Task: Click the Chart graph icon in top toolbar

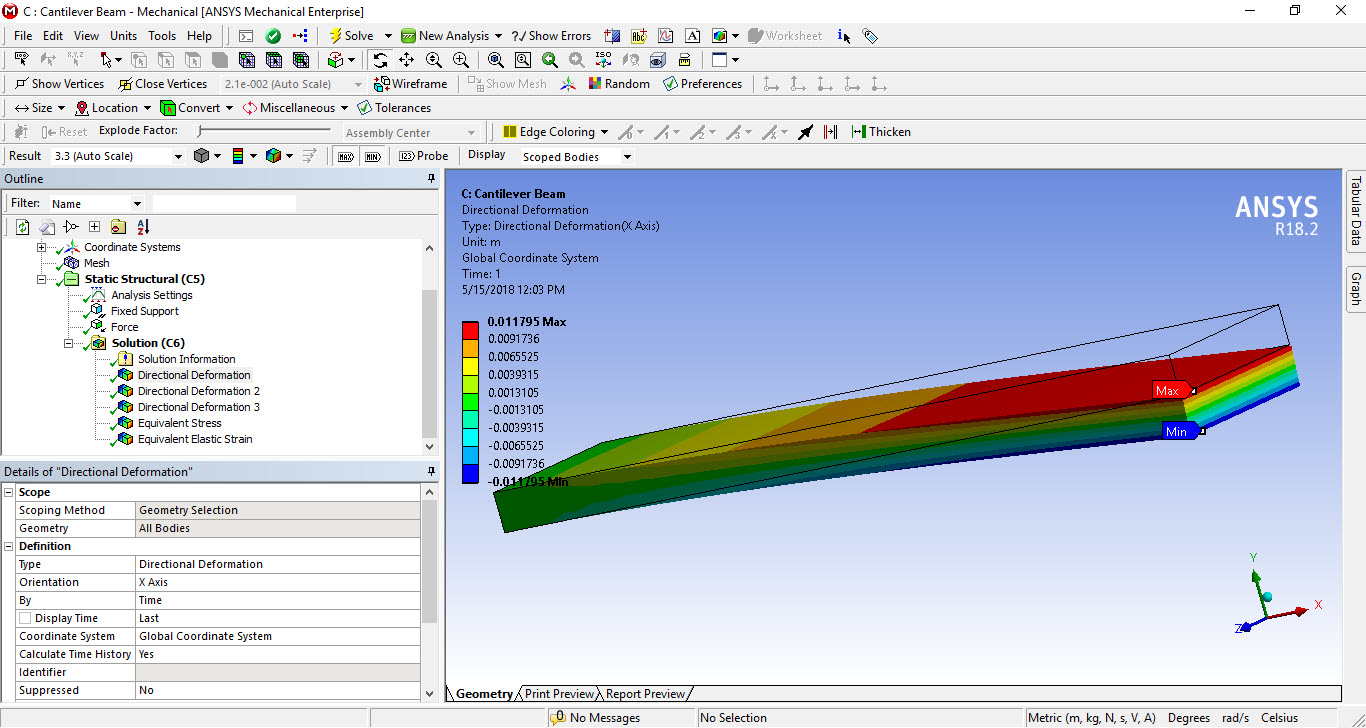Action: click(665, 35)
